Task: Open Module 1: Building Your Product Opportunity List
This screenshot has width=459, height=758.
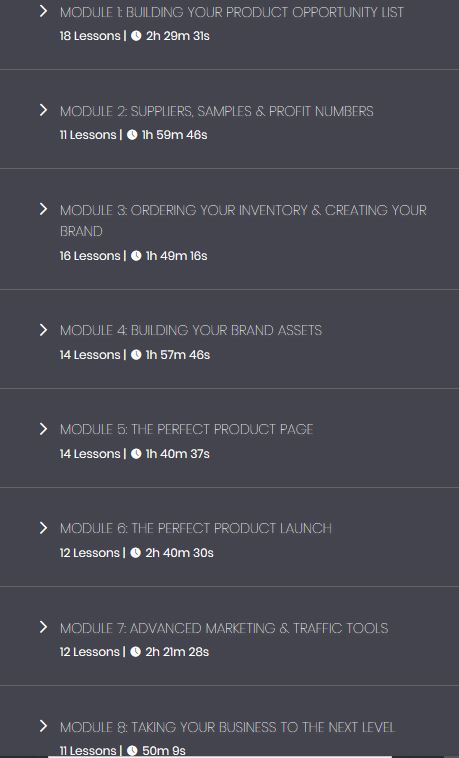Action: pos(232,12)
